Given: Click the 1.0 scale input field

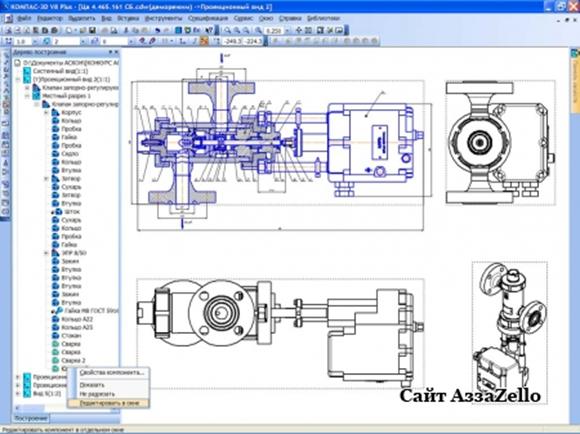Looking at the screenshot, I should click(x=24, y=41).
